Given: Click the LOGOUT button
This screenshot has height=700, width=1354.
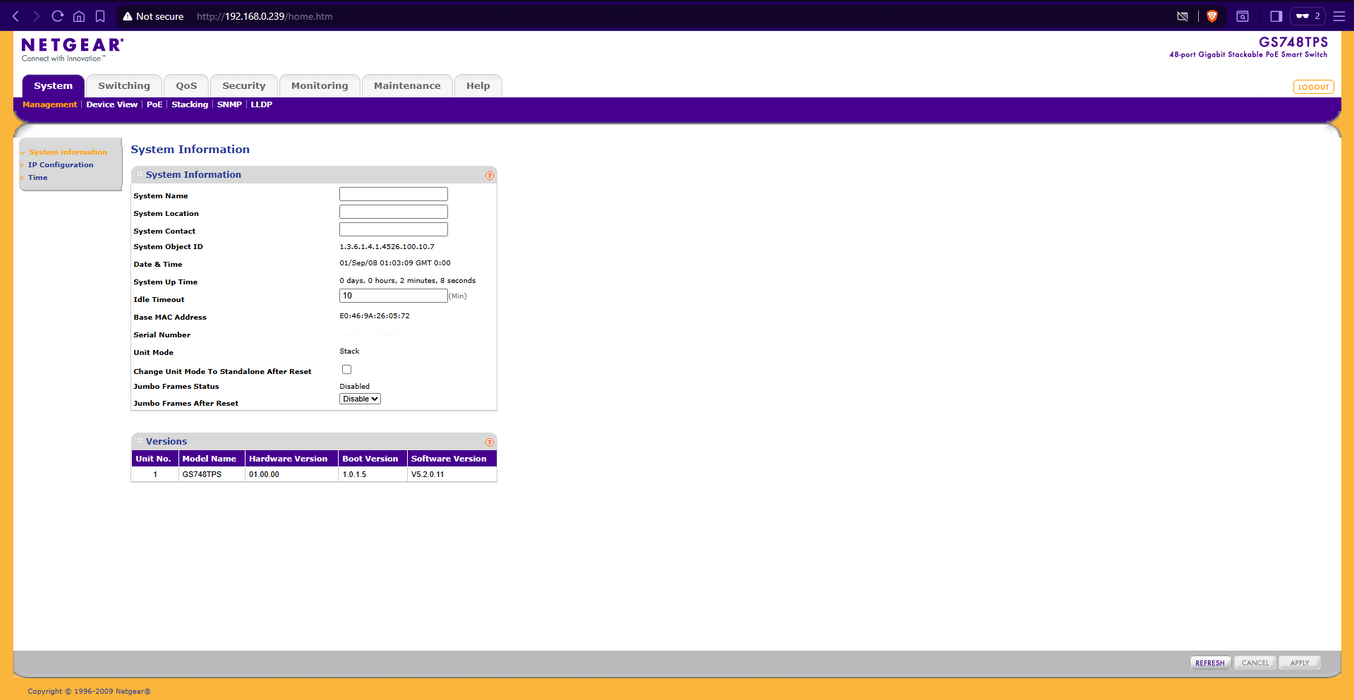Looking at the screenshot, I should click(x=1313, y=87).
